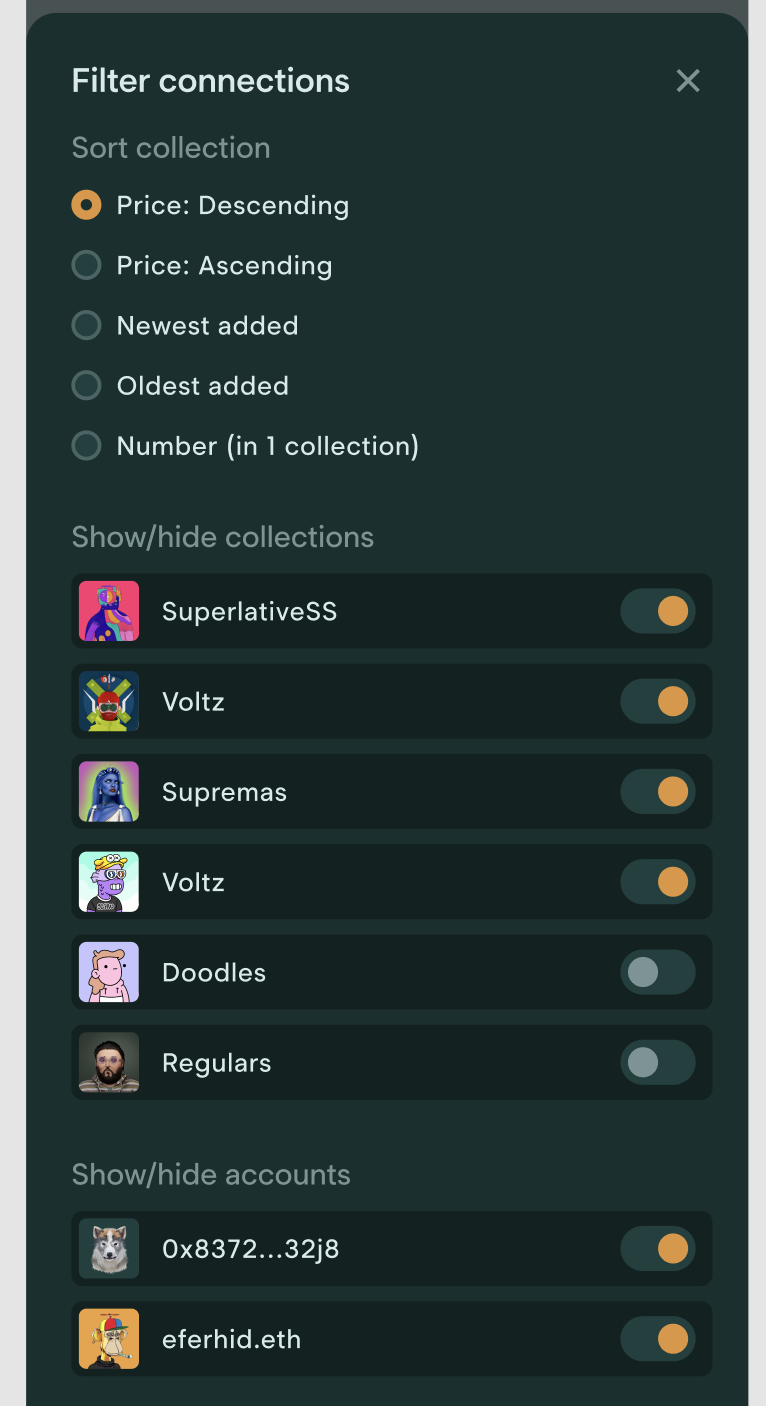
Task: Click the dog avatar for account 0x8372...32j8
Action: pos(108,1248)
